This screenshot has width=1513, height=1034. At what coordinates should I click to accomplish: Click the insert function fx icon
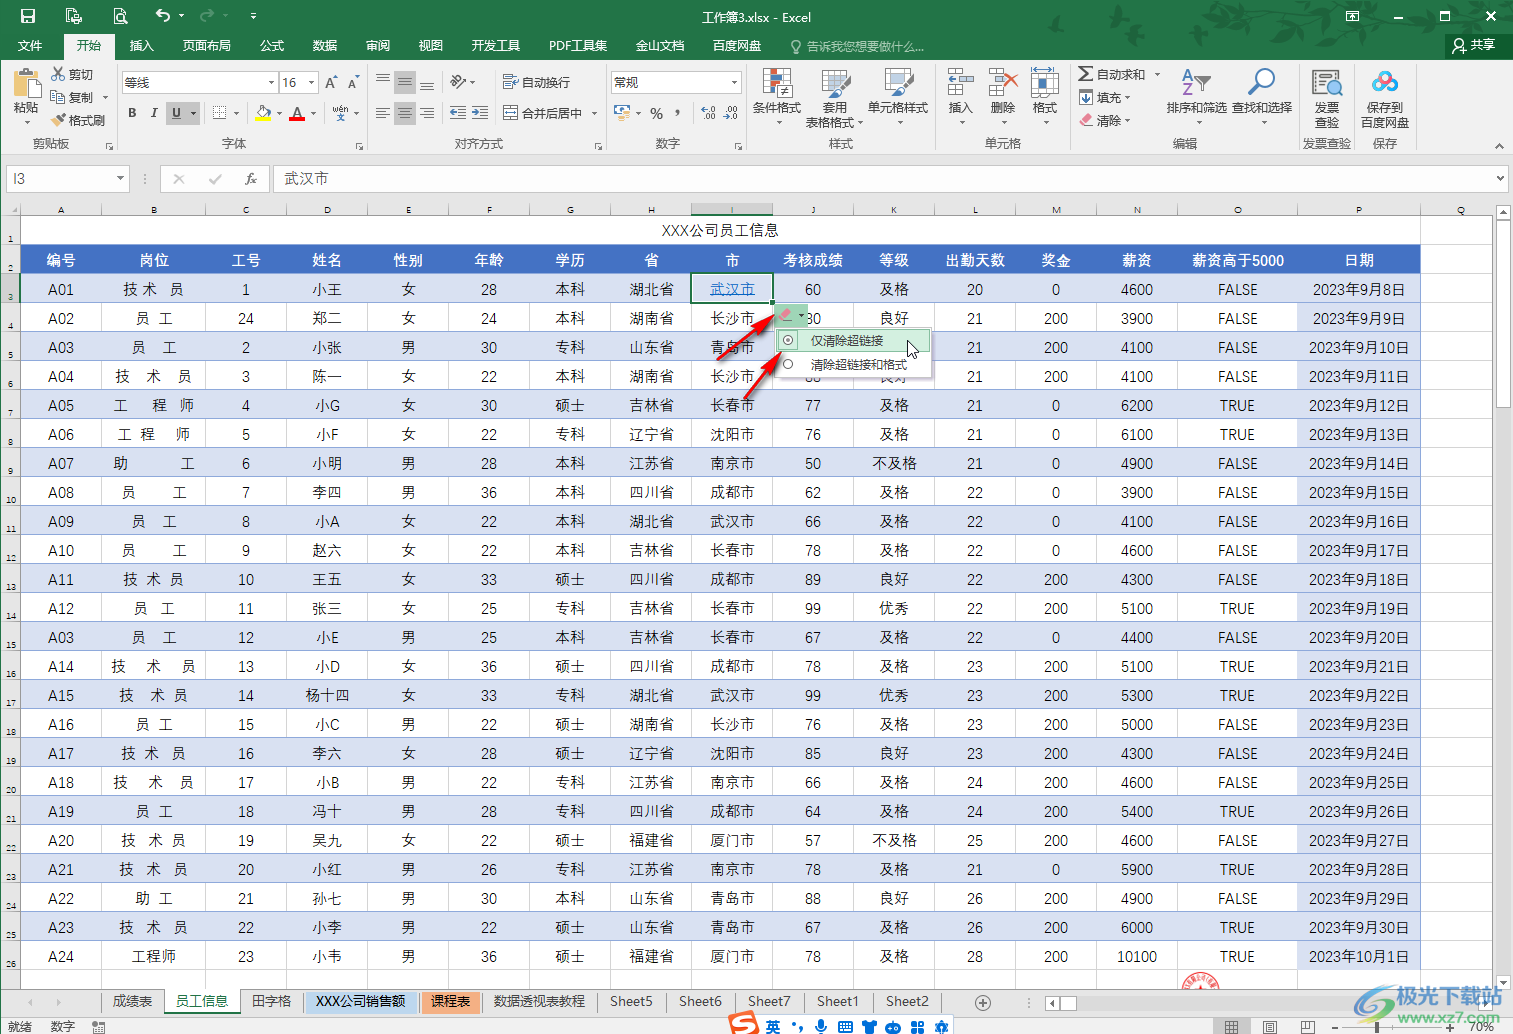click(251, 179)
